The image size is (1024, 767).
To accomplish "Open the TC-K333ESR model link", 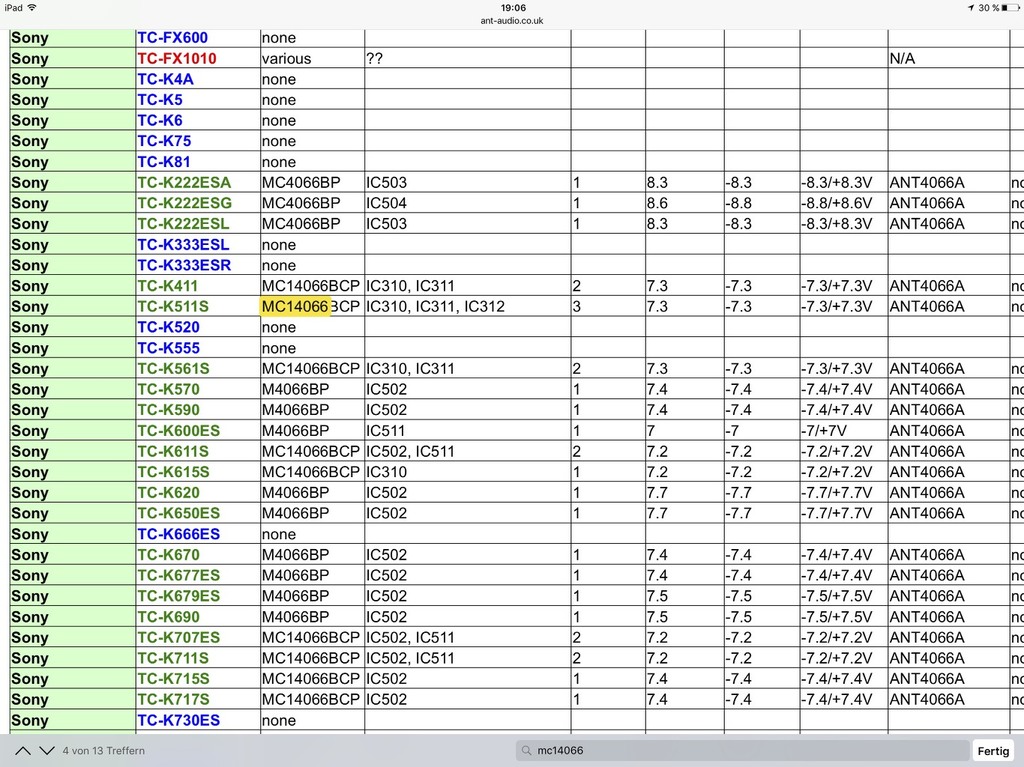I will [184, 265].
